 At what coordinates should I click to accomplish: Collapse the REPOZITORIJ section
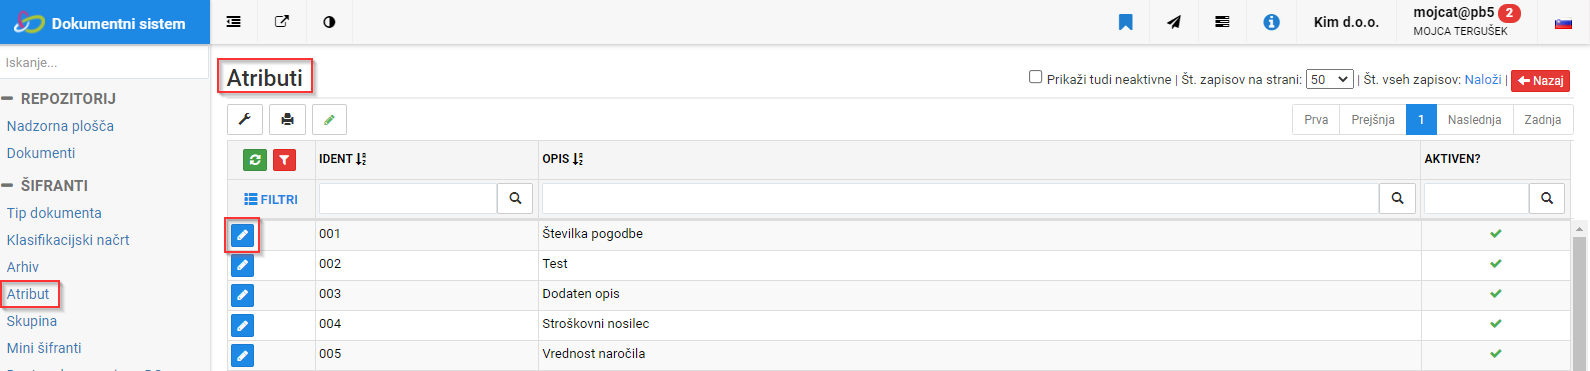(7, 99)
